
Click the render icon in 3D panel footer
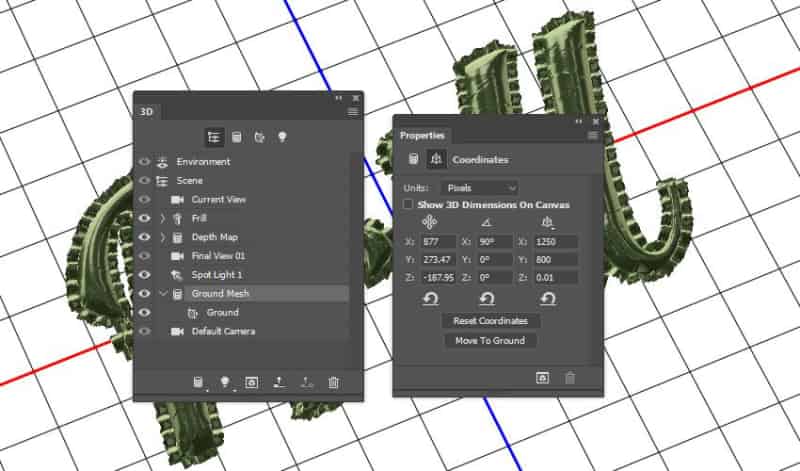pos(252,382)
